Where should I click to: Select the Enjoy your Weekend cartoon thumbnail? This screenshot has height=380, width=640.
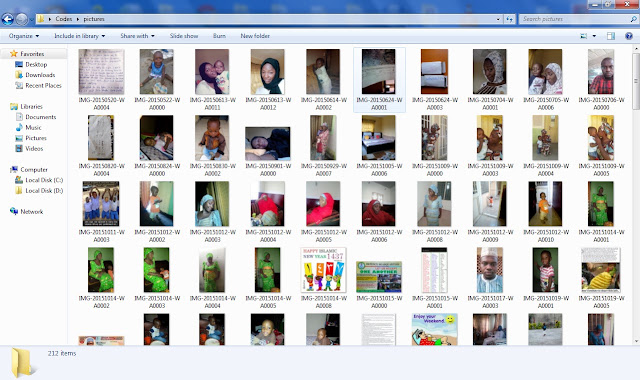coord(434,329)
